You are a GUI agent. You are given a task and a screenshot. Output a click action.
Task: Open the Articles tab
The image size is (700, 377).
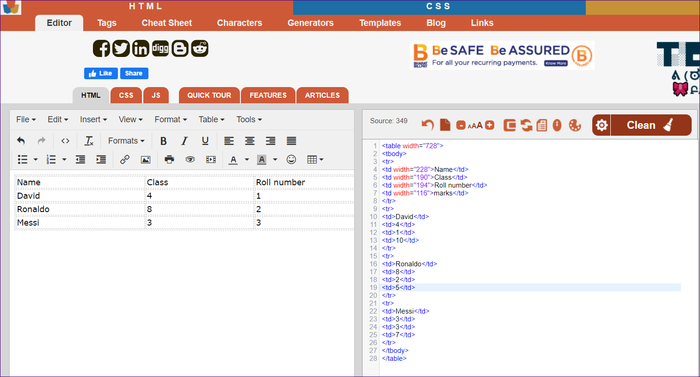coord(322,95)
